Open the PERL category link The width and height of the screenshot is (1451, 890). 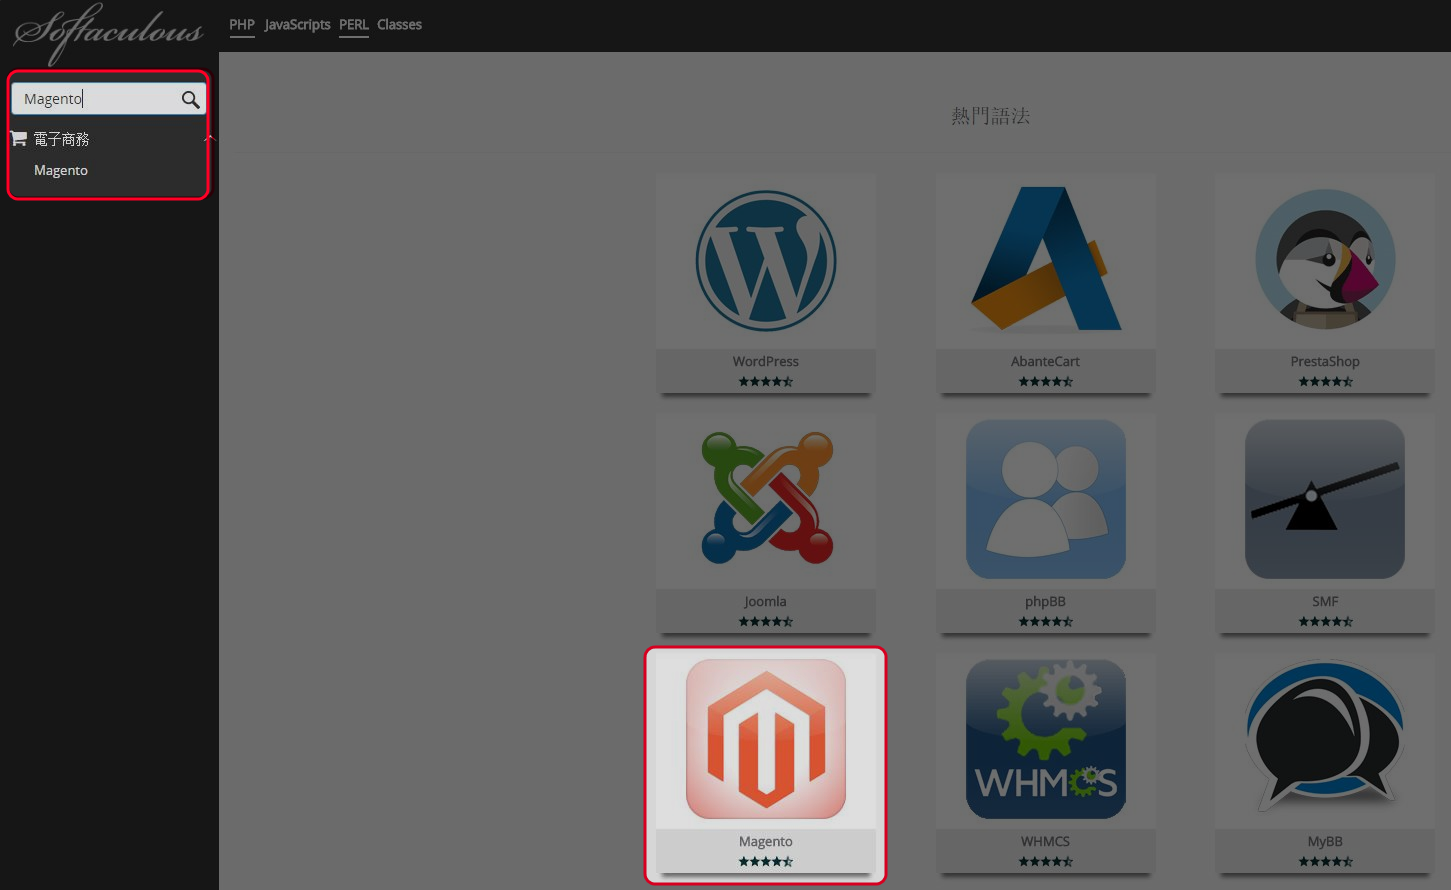coord(353,25)
